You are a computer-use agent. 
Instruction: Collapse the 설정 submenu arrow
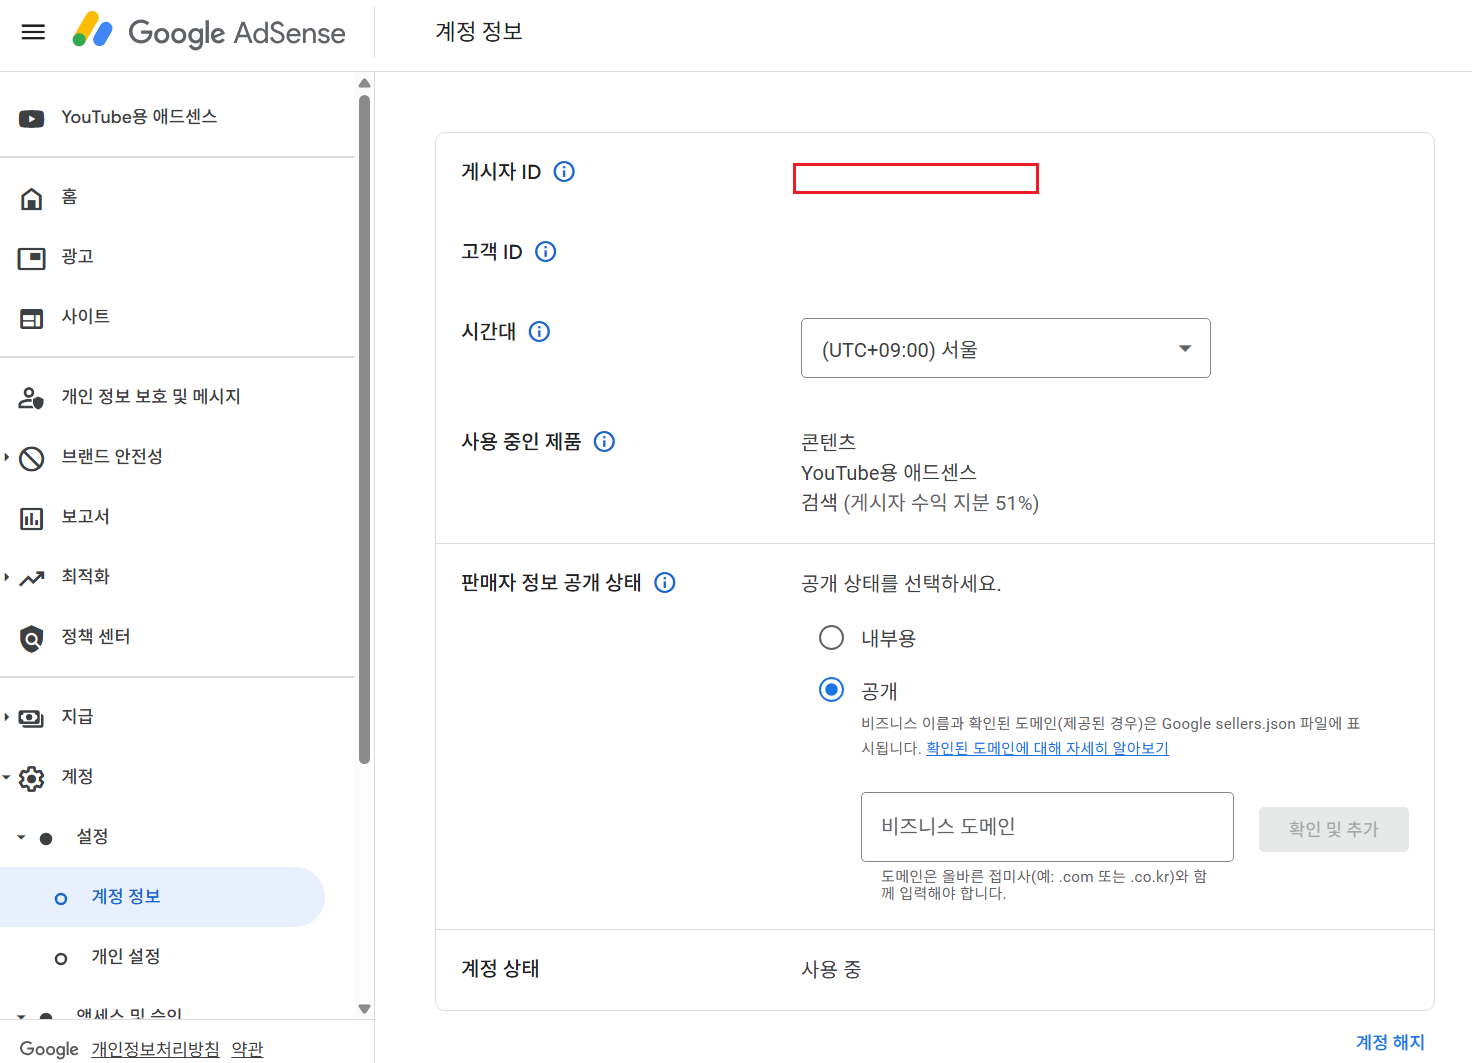(x=21, y=837)
